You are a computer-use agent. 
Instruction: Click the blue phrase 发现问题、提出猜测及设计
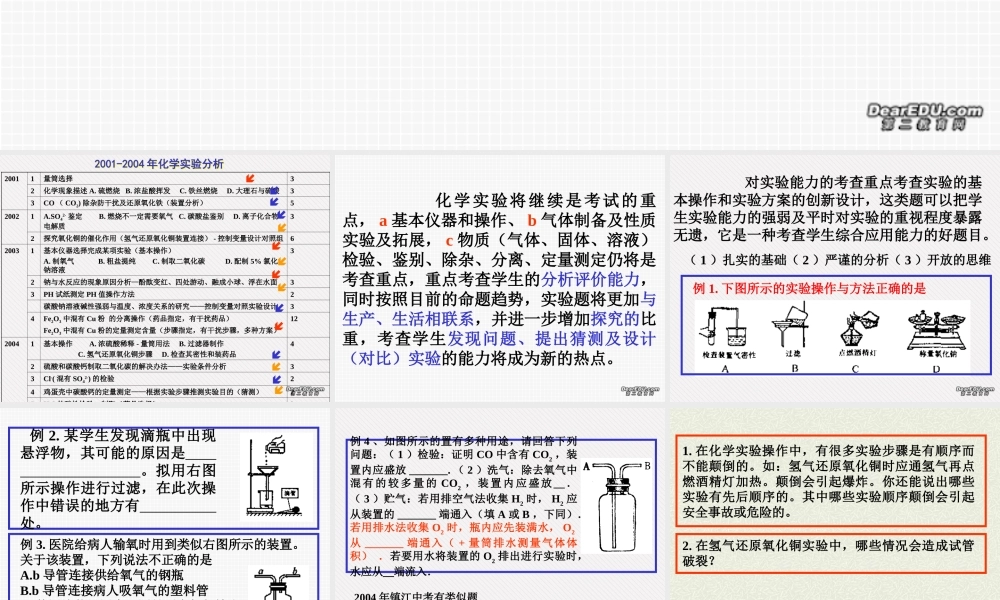552,339
